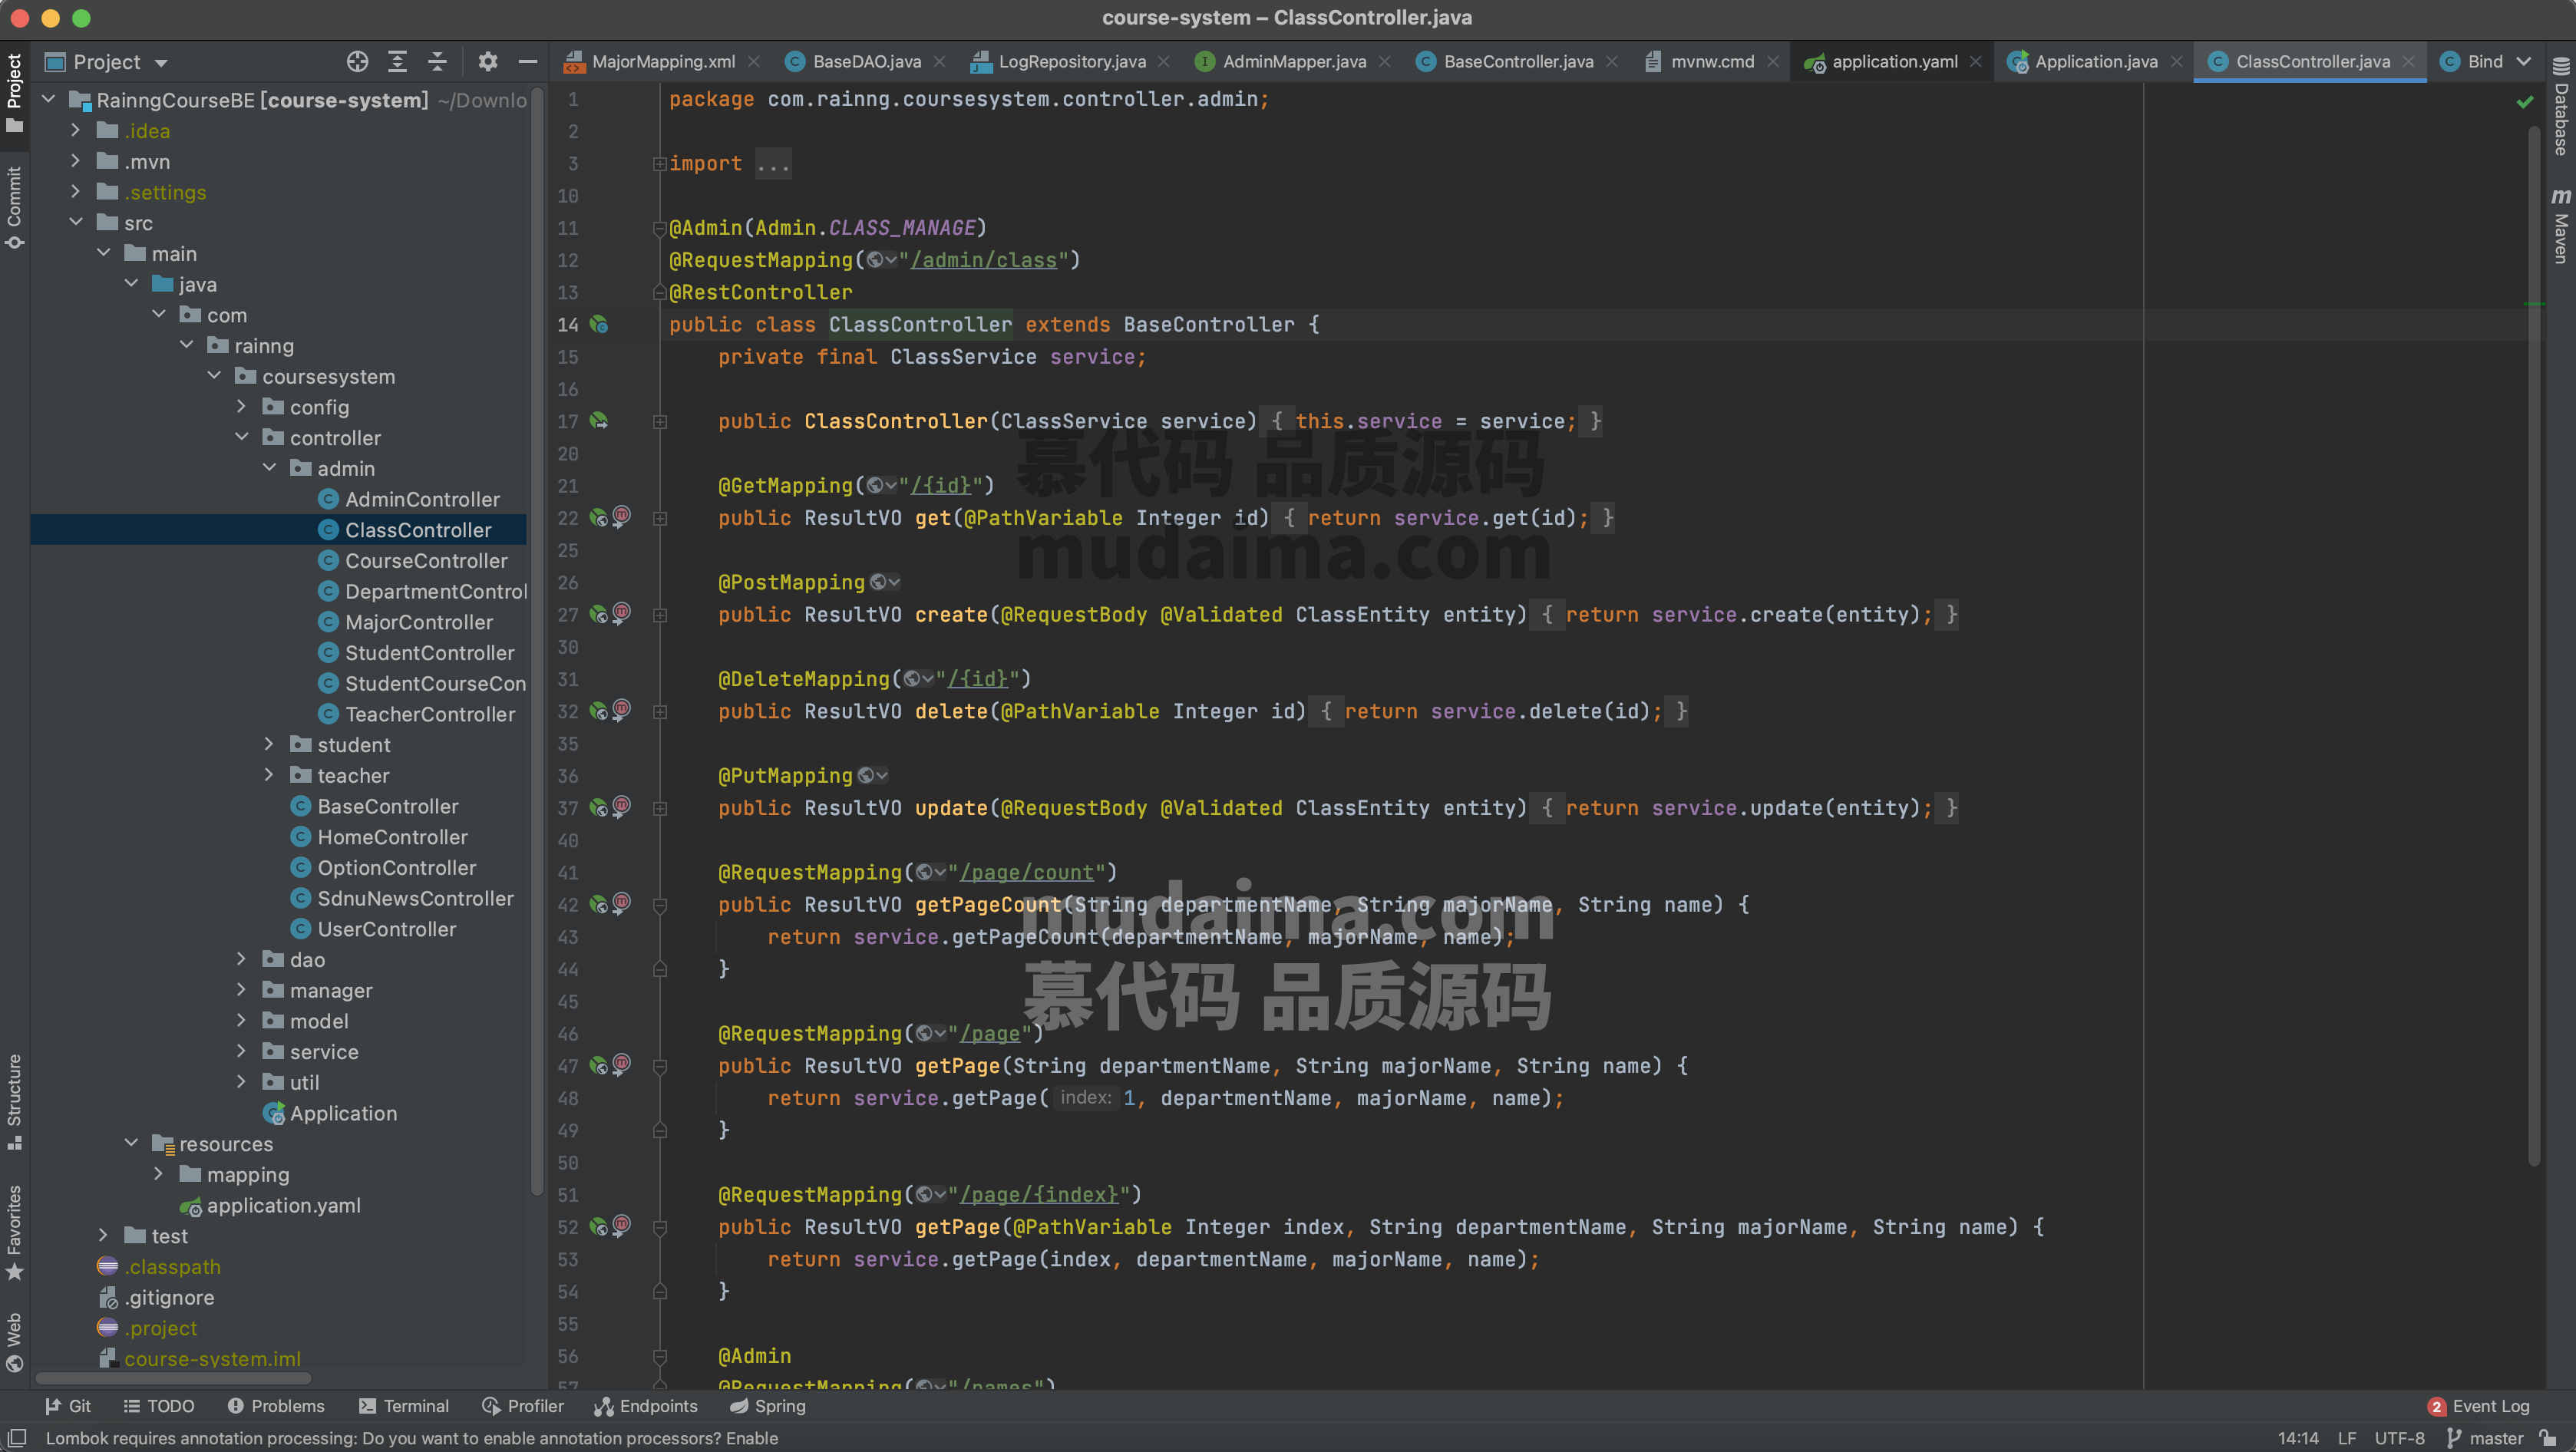2576x1452 pixels.
Task: Click the master Git branch widget
Action: pos(2485,1438)
